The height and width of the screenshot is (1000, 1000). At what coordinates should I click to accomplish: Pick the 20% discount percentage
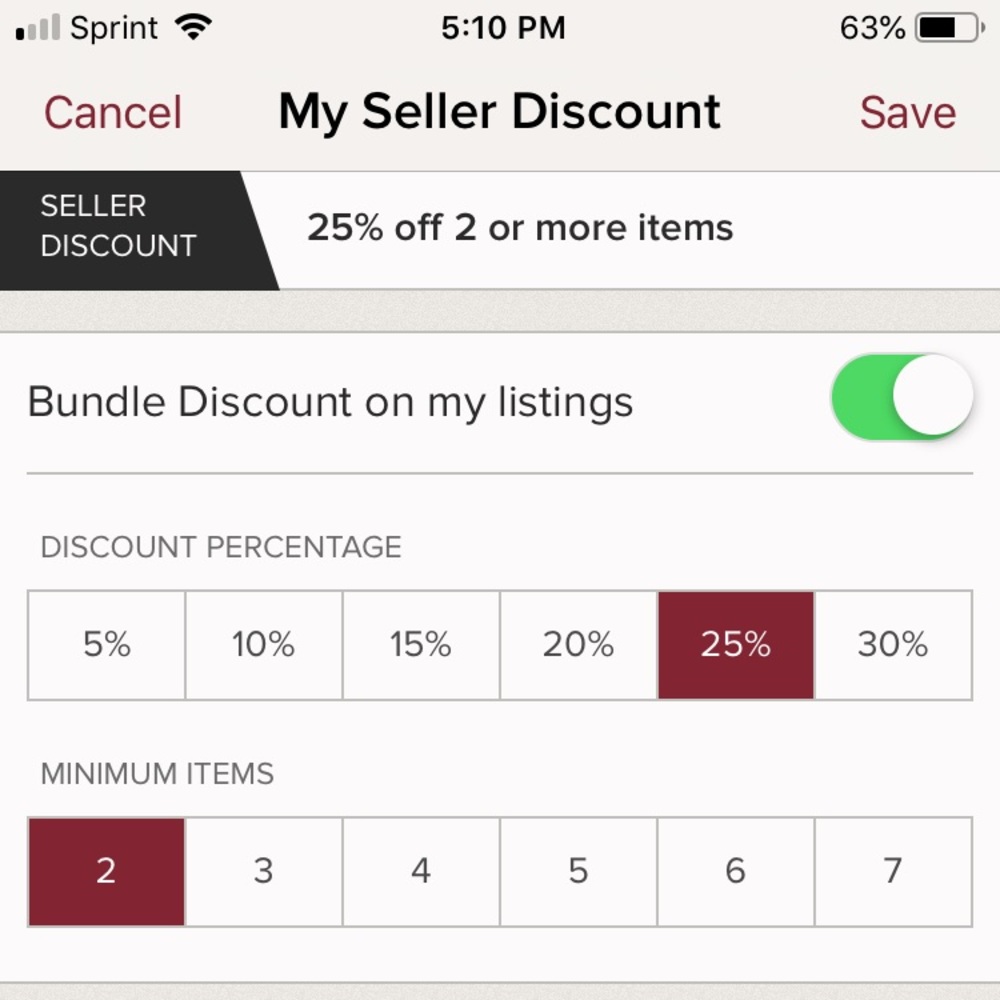[578, 645]
